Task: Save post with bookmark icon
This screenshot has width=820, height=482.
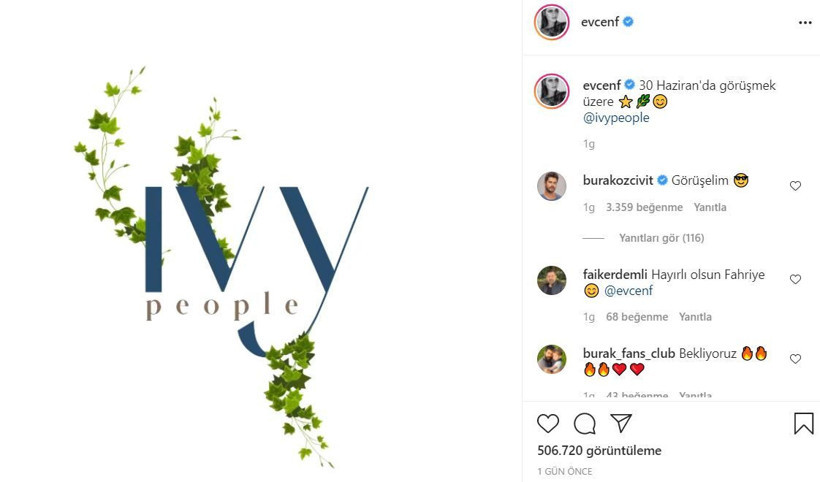Action: (804, 423)
